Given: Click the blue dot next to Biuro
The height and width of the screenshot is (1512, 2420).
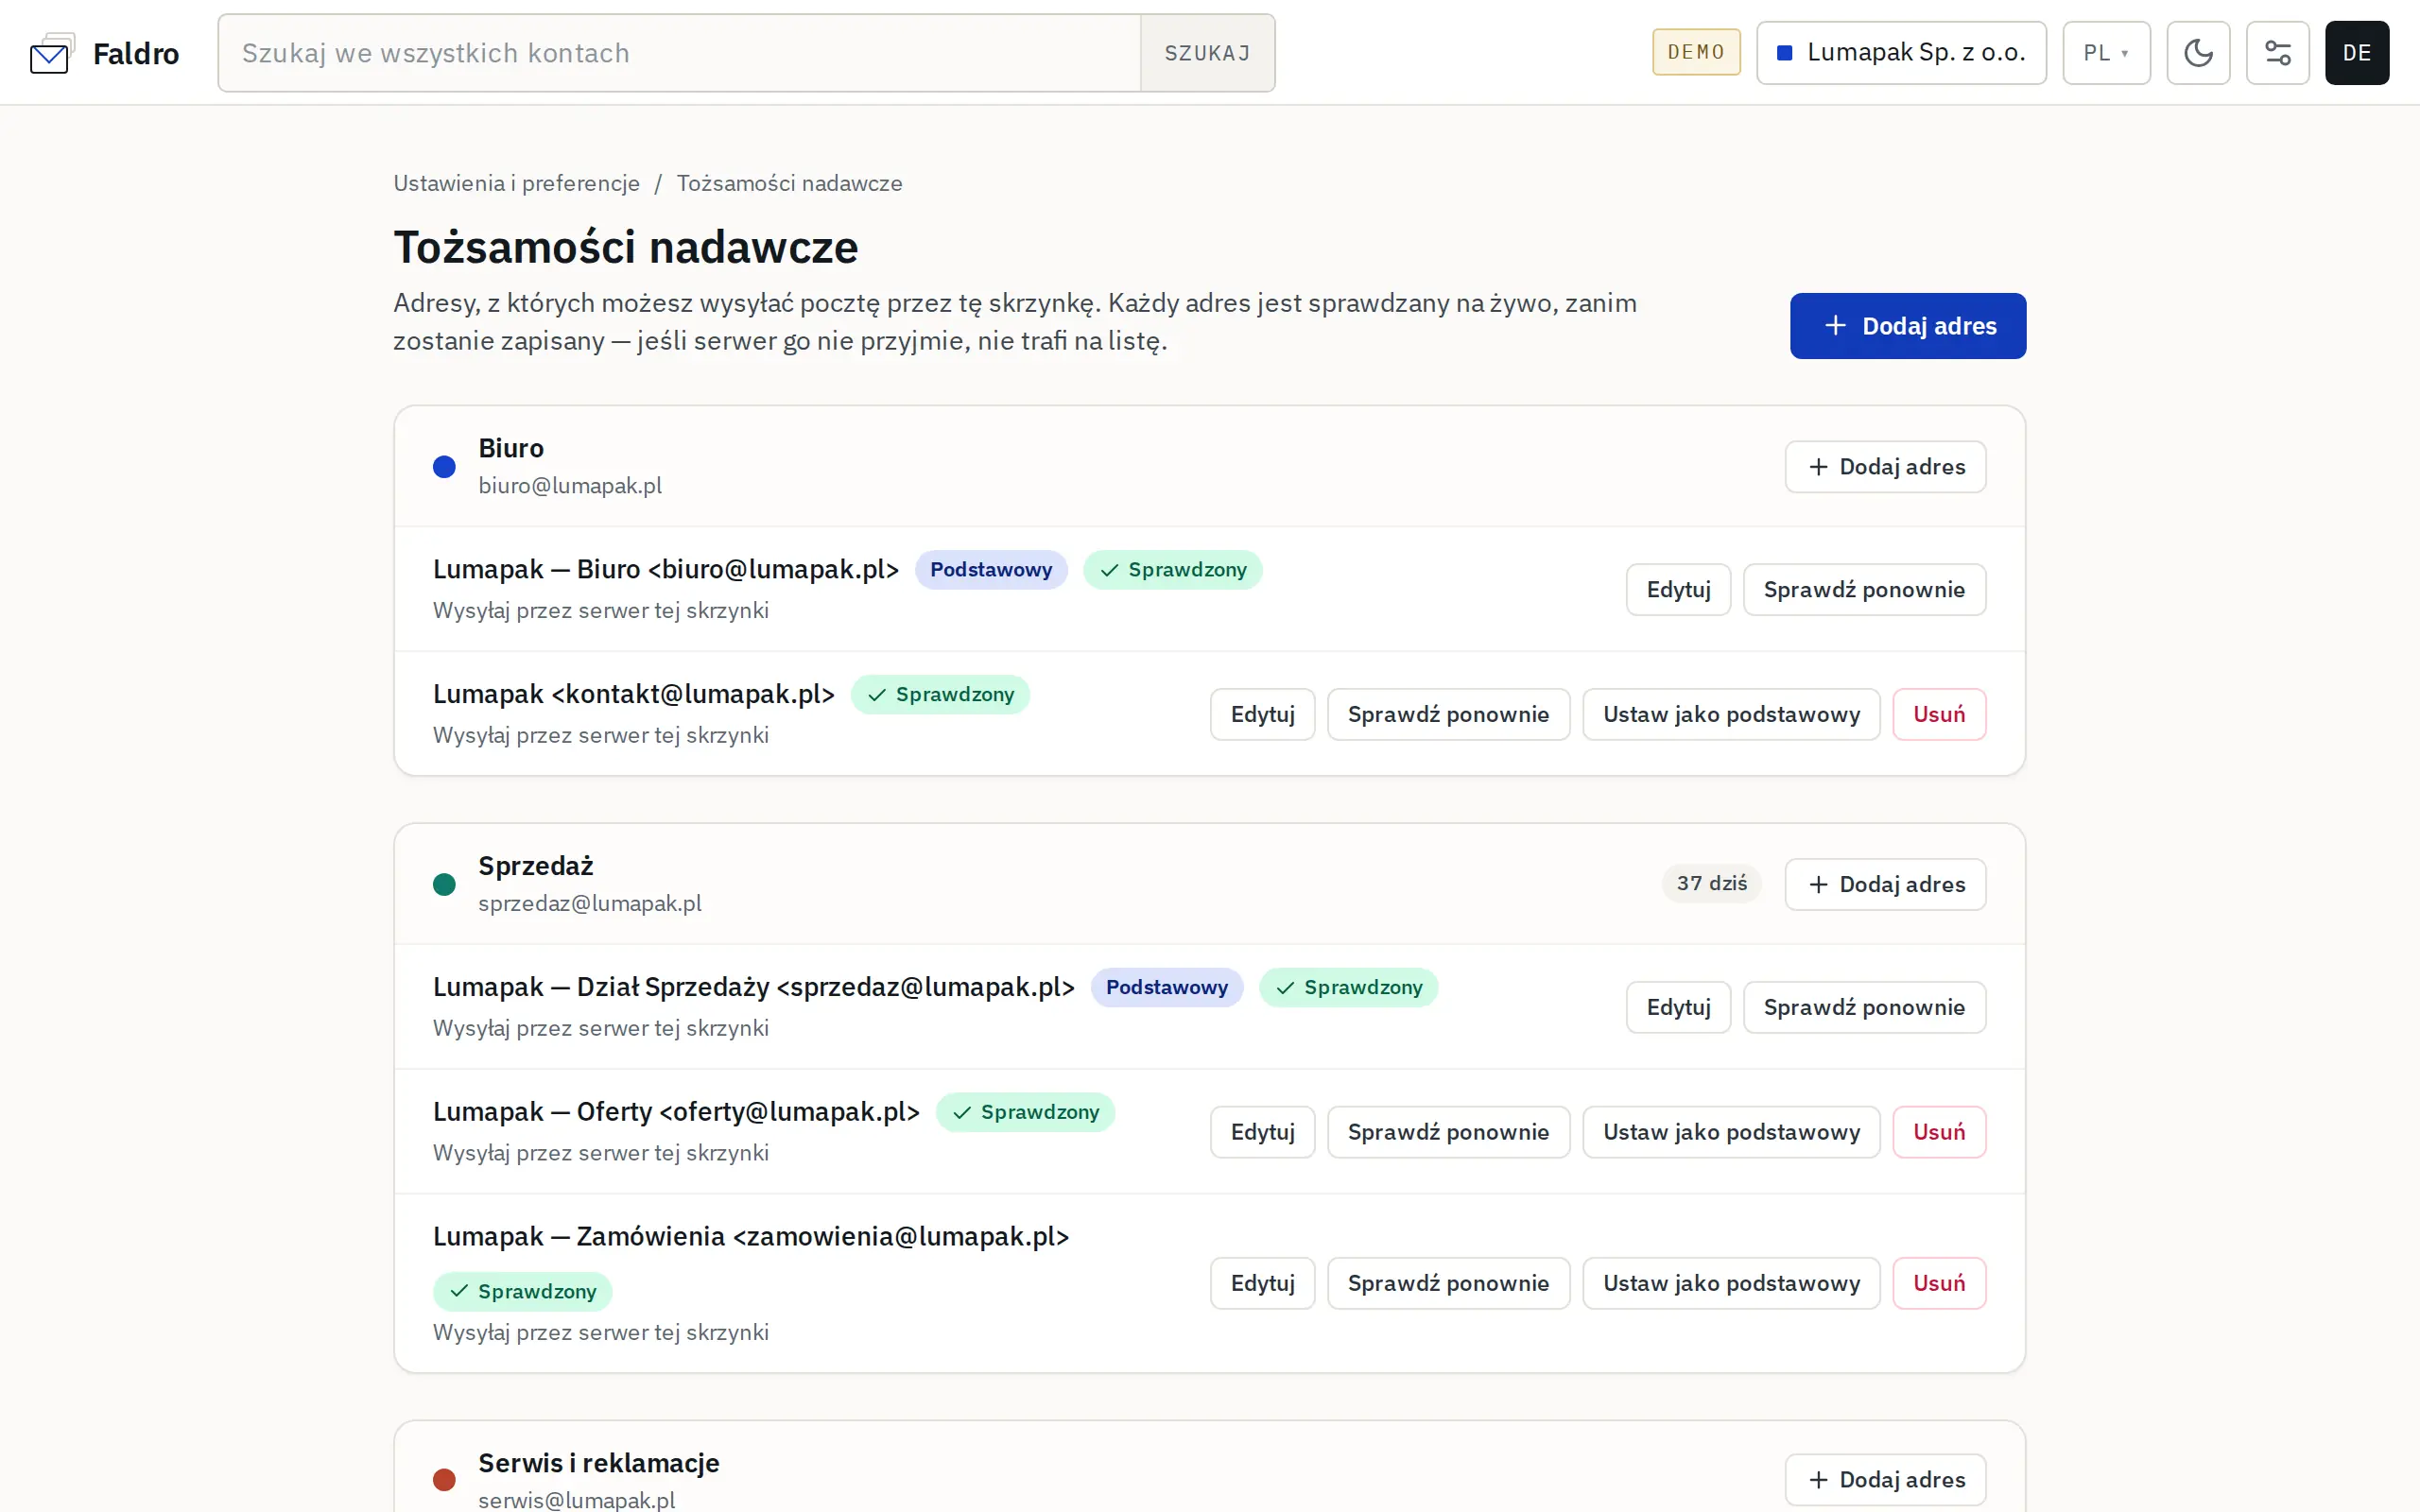Looking at the screenshot, I should (444, 467).
